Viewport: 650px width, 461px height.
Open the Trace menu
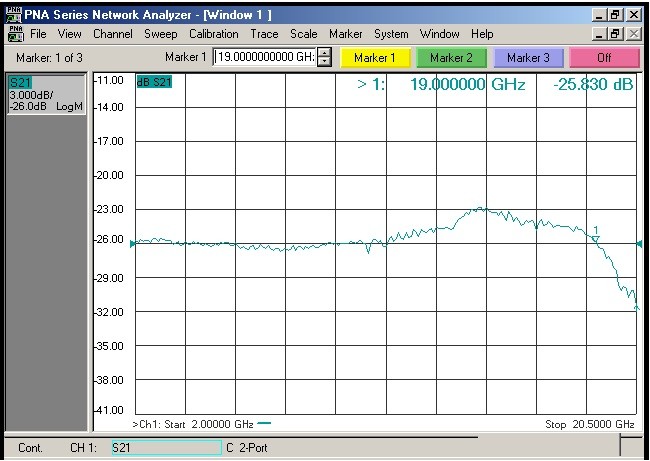tap(264, 34)
